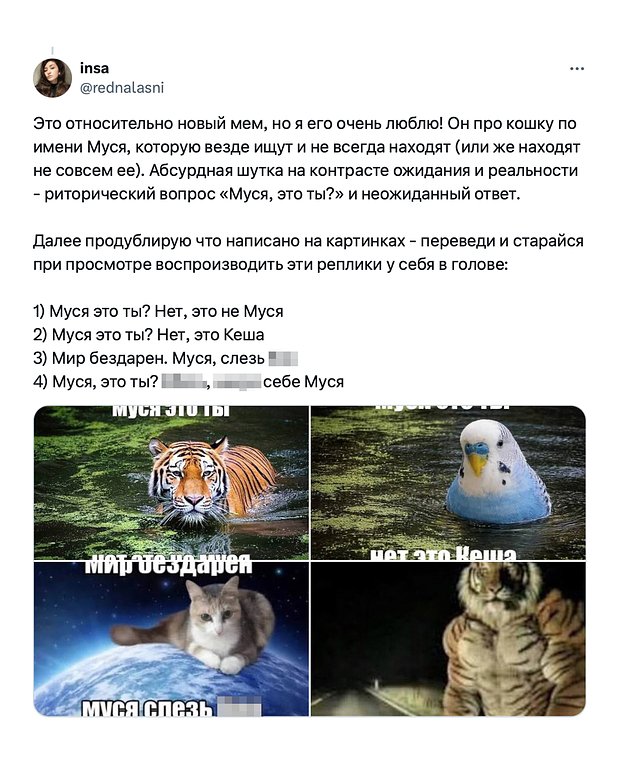620x775 pixels.
Task: Open the swimming tiger image
Action: [171, 483]
